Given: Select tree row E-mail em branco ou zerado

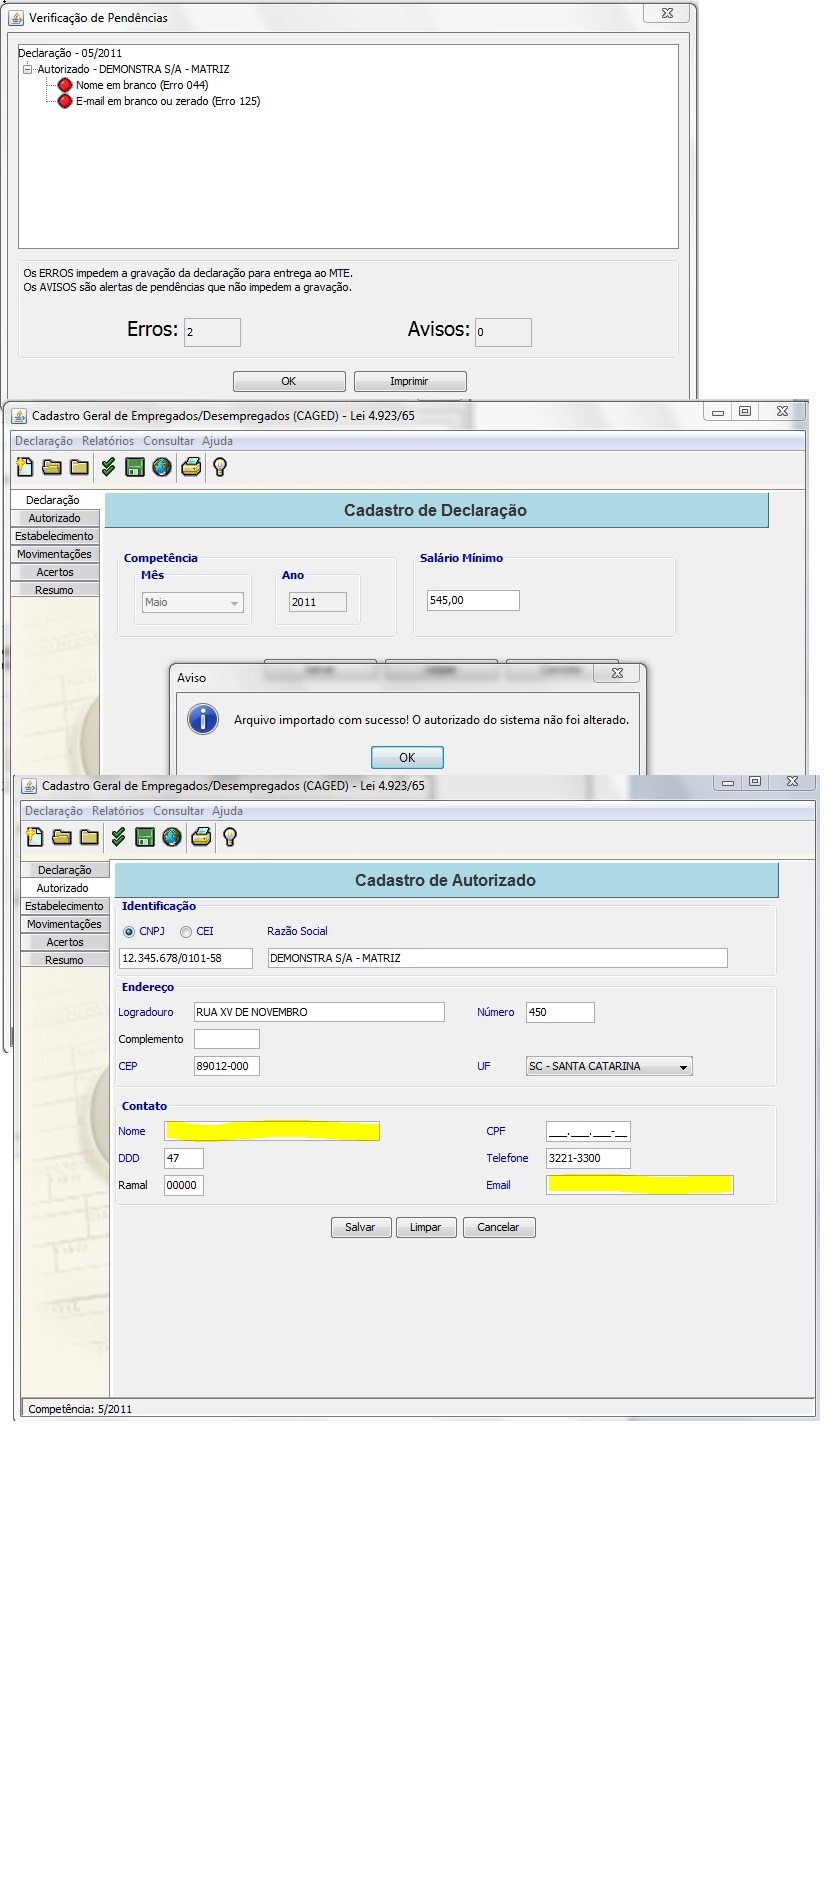Looking at the screenshot, I should pyautogui.click(x=168, y=101).
